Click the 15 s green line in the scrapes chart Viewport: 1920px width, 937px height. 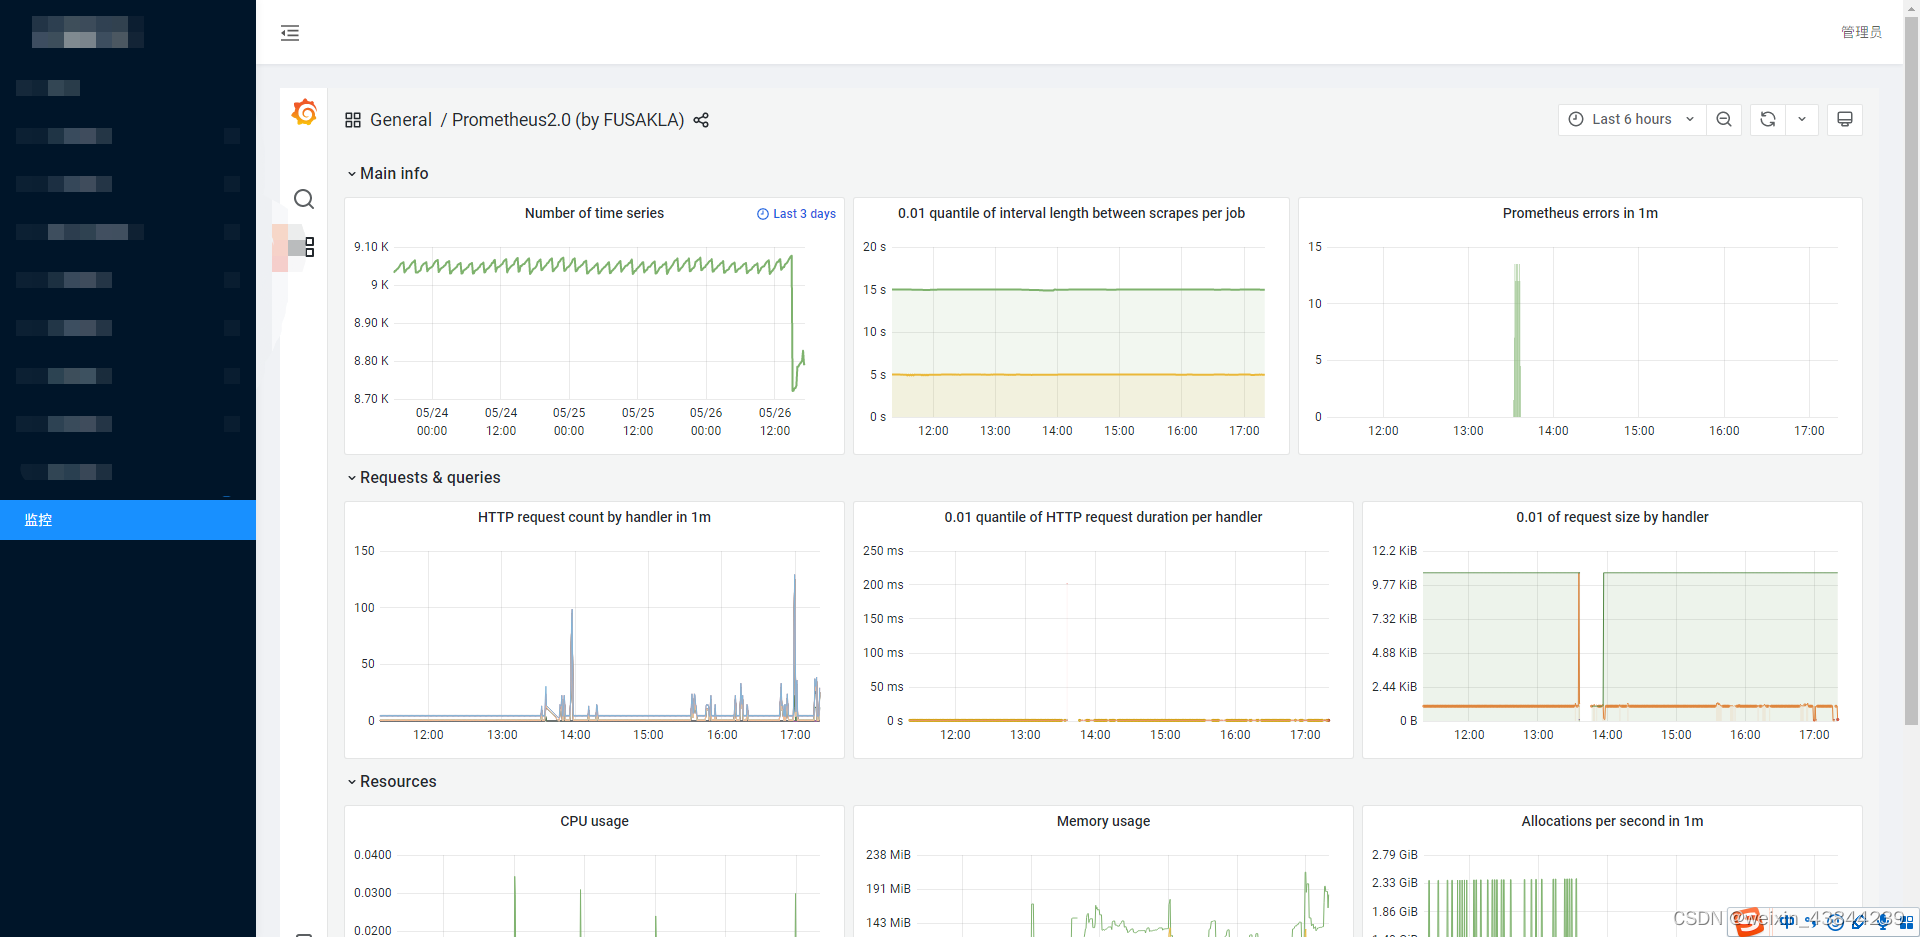(1078, 290)
